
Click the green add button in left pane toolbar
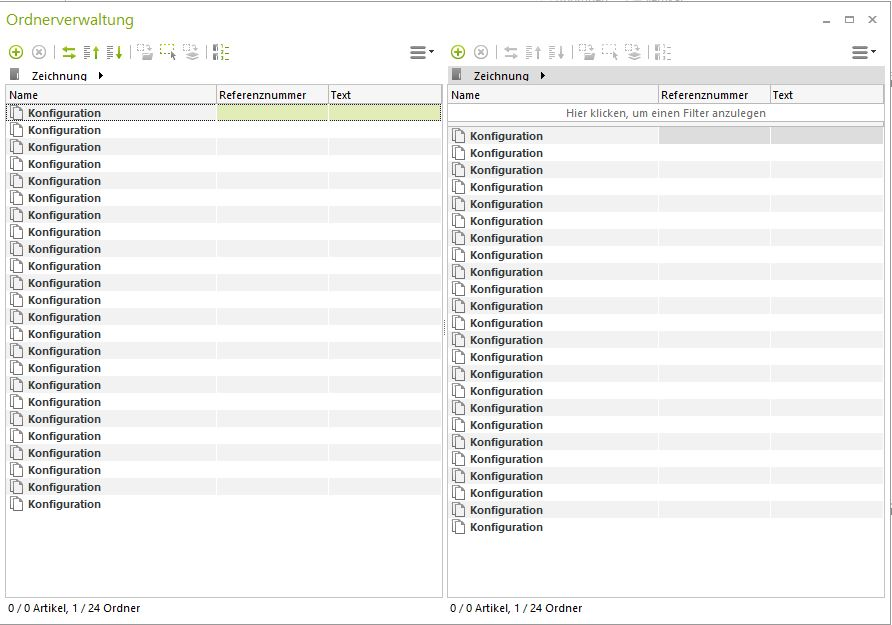point(16,52)
